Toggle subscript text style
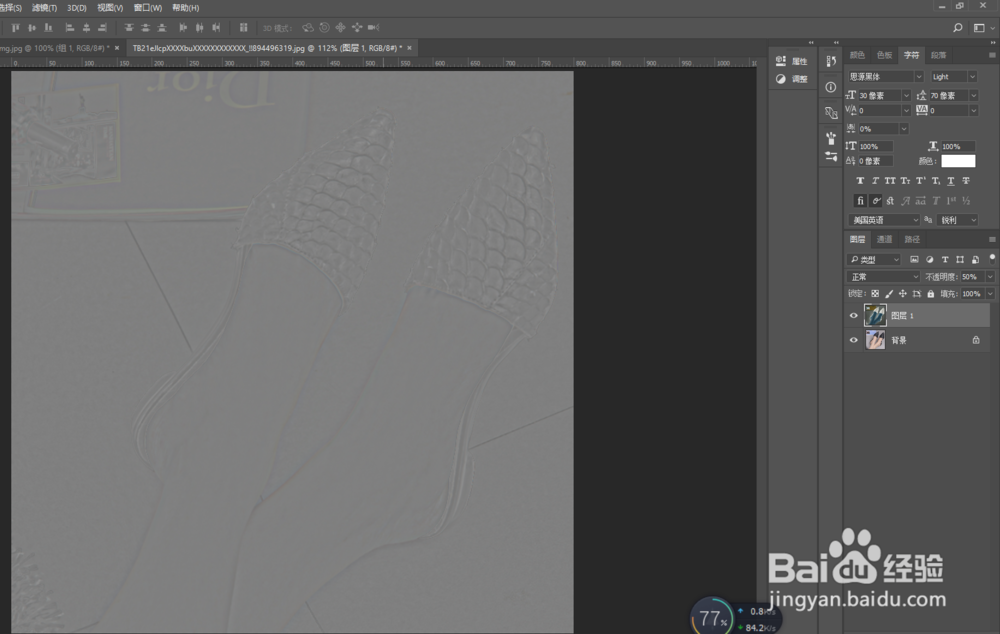The height and width of the screenshot is (634, 1000). click(936, 181)
